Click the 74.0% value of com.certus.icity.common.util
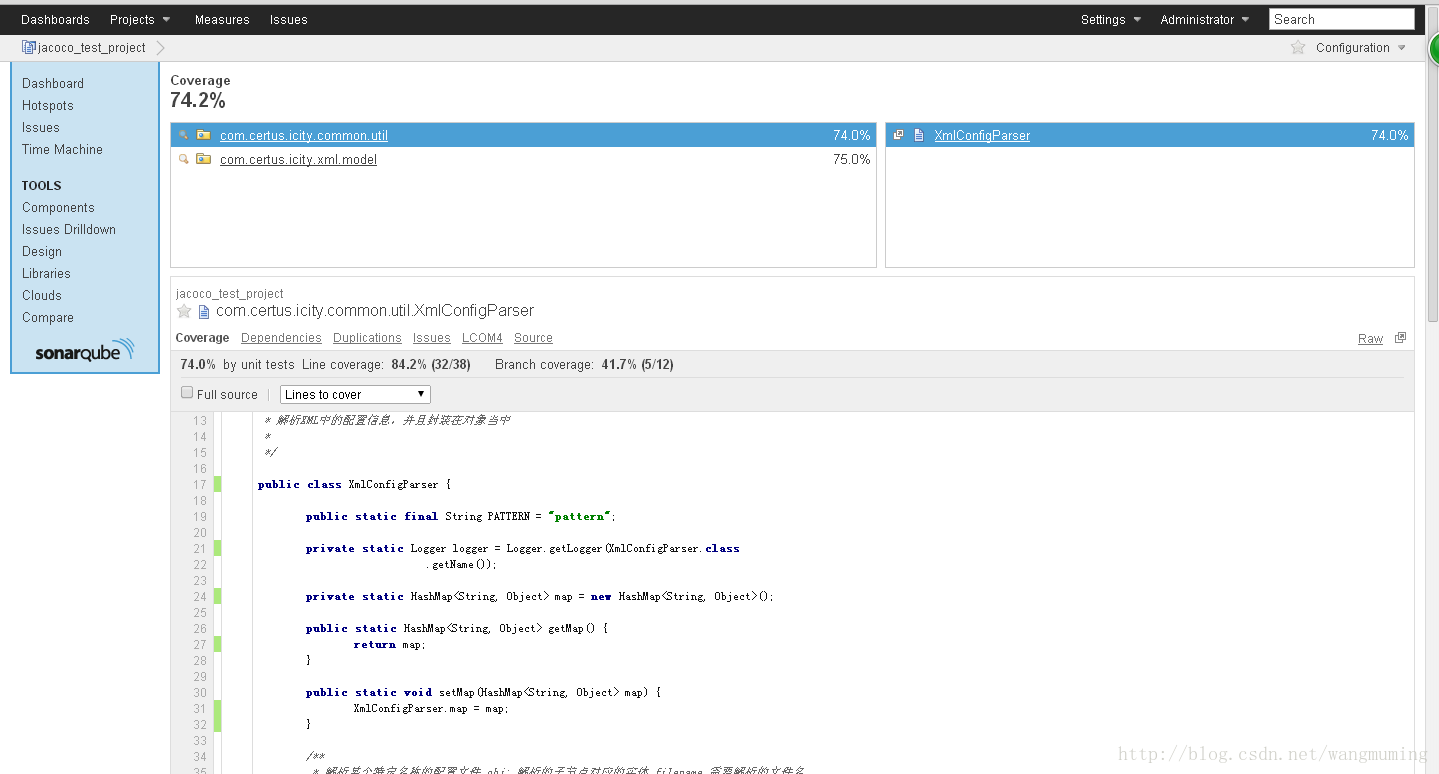The image size is (1439, 774). point(851,135)
